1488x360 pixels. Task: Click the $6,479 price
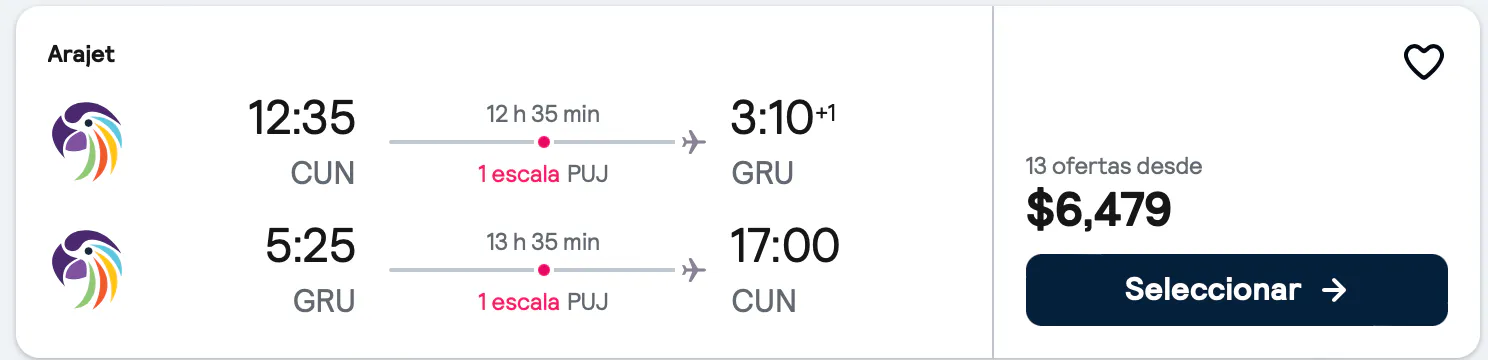(1098, 208)
